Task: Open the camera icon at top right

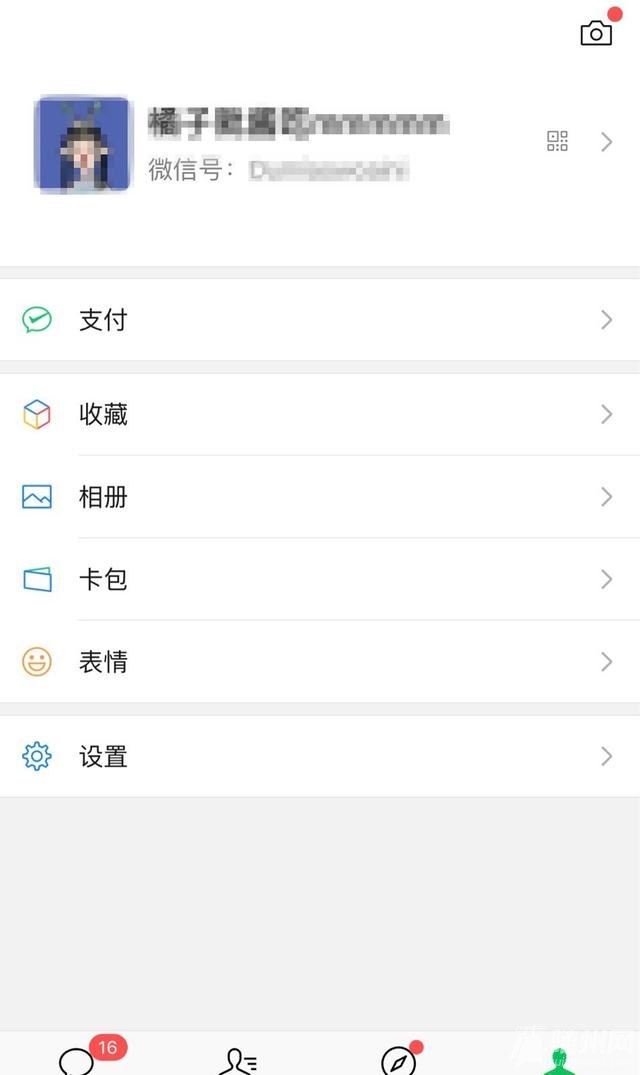Action: tap(596, 33)
